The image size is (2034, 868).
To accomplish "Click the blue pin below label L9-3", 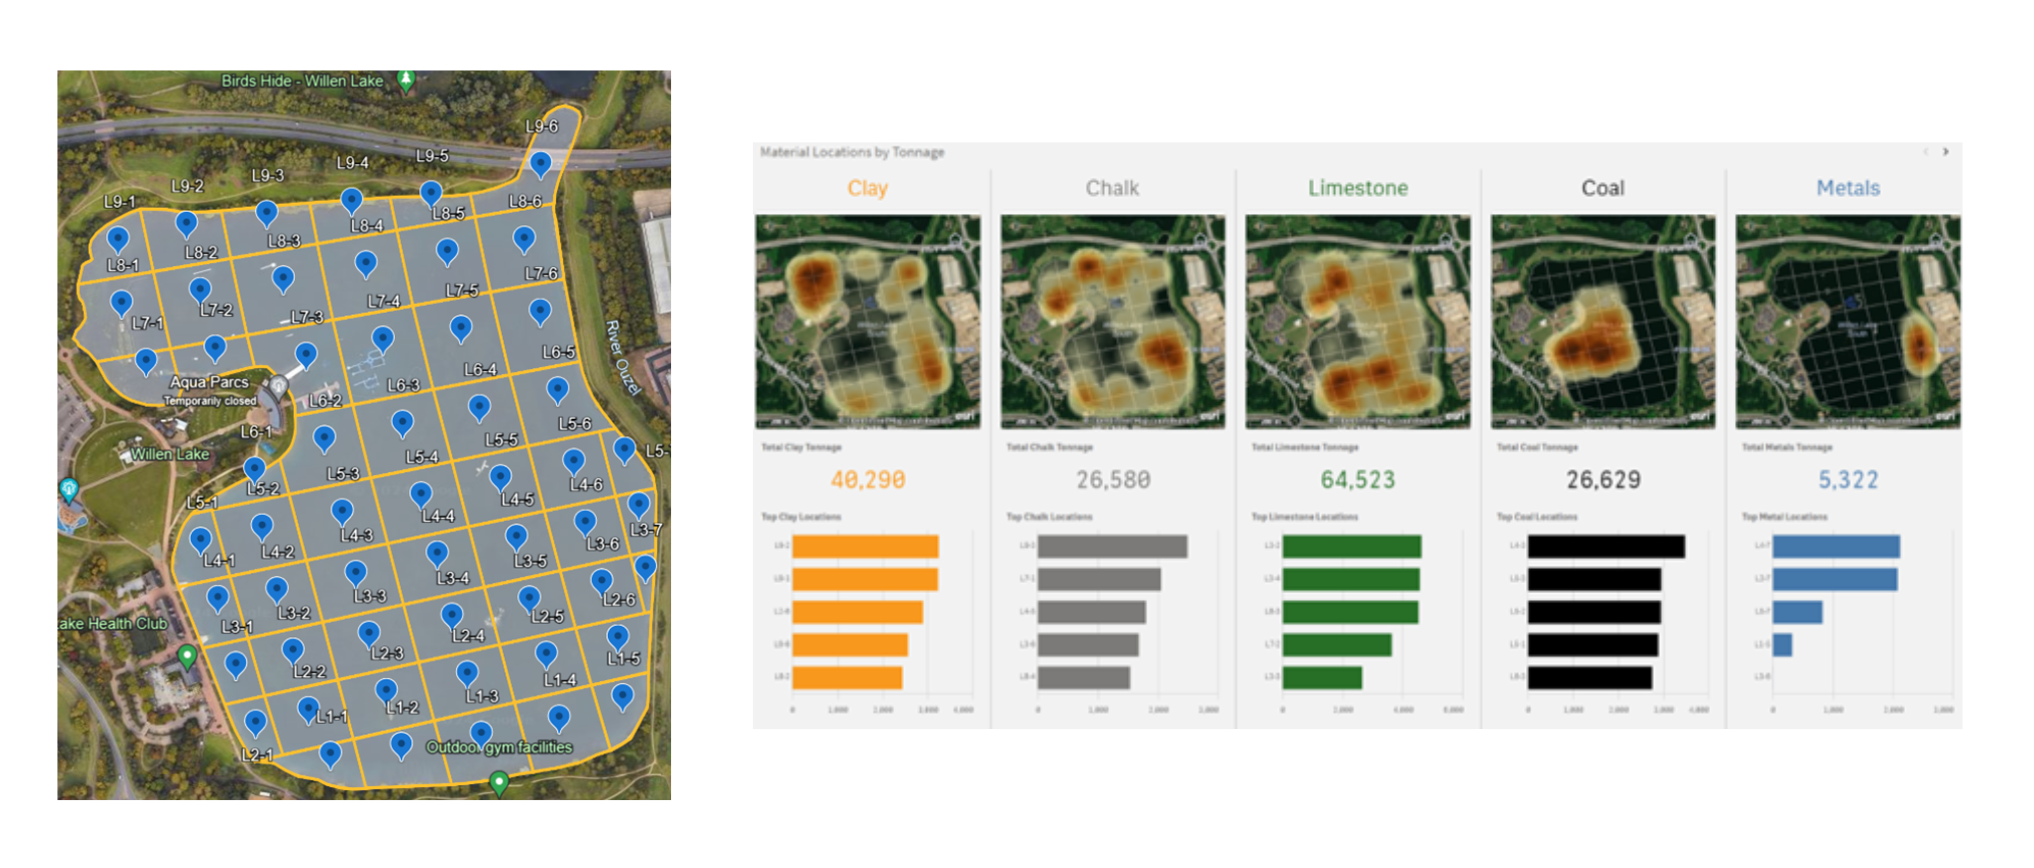I will pos(266,213).
